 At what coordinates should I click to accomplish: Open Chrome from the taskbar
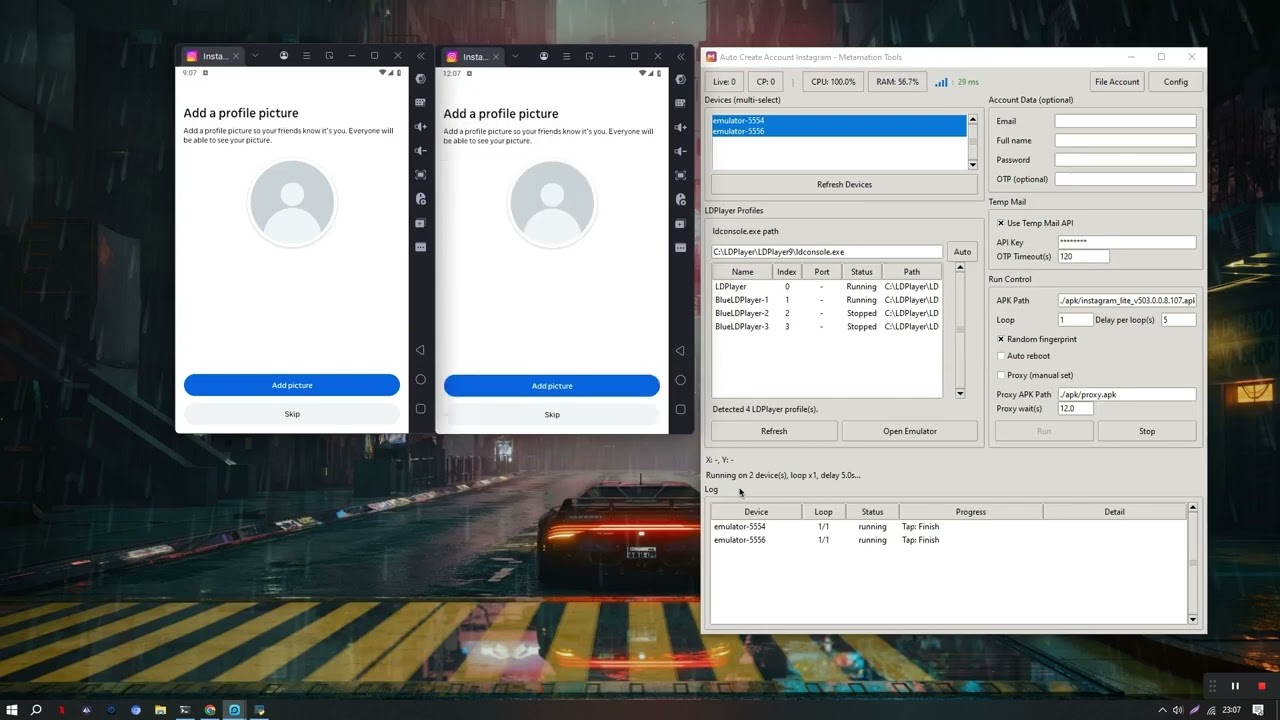tap(210, 710)
